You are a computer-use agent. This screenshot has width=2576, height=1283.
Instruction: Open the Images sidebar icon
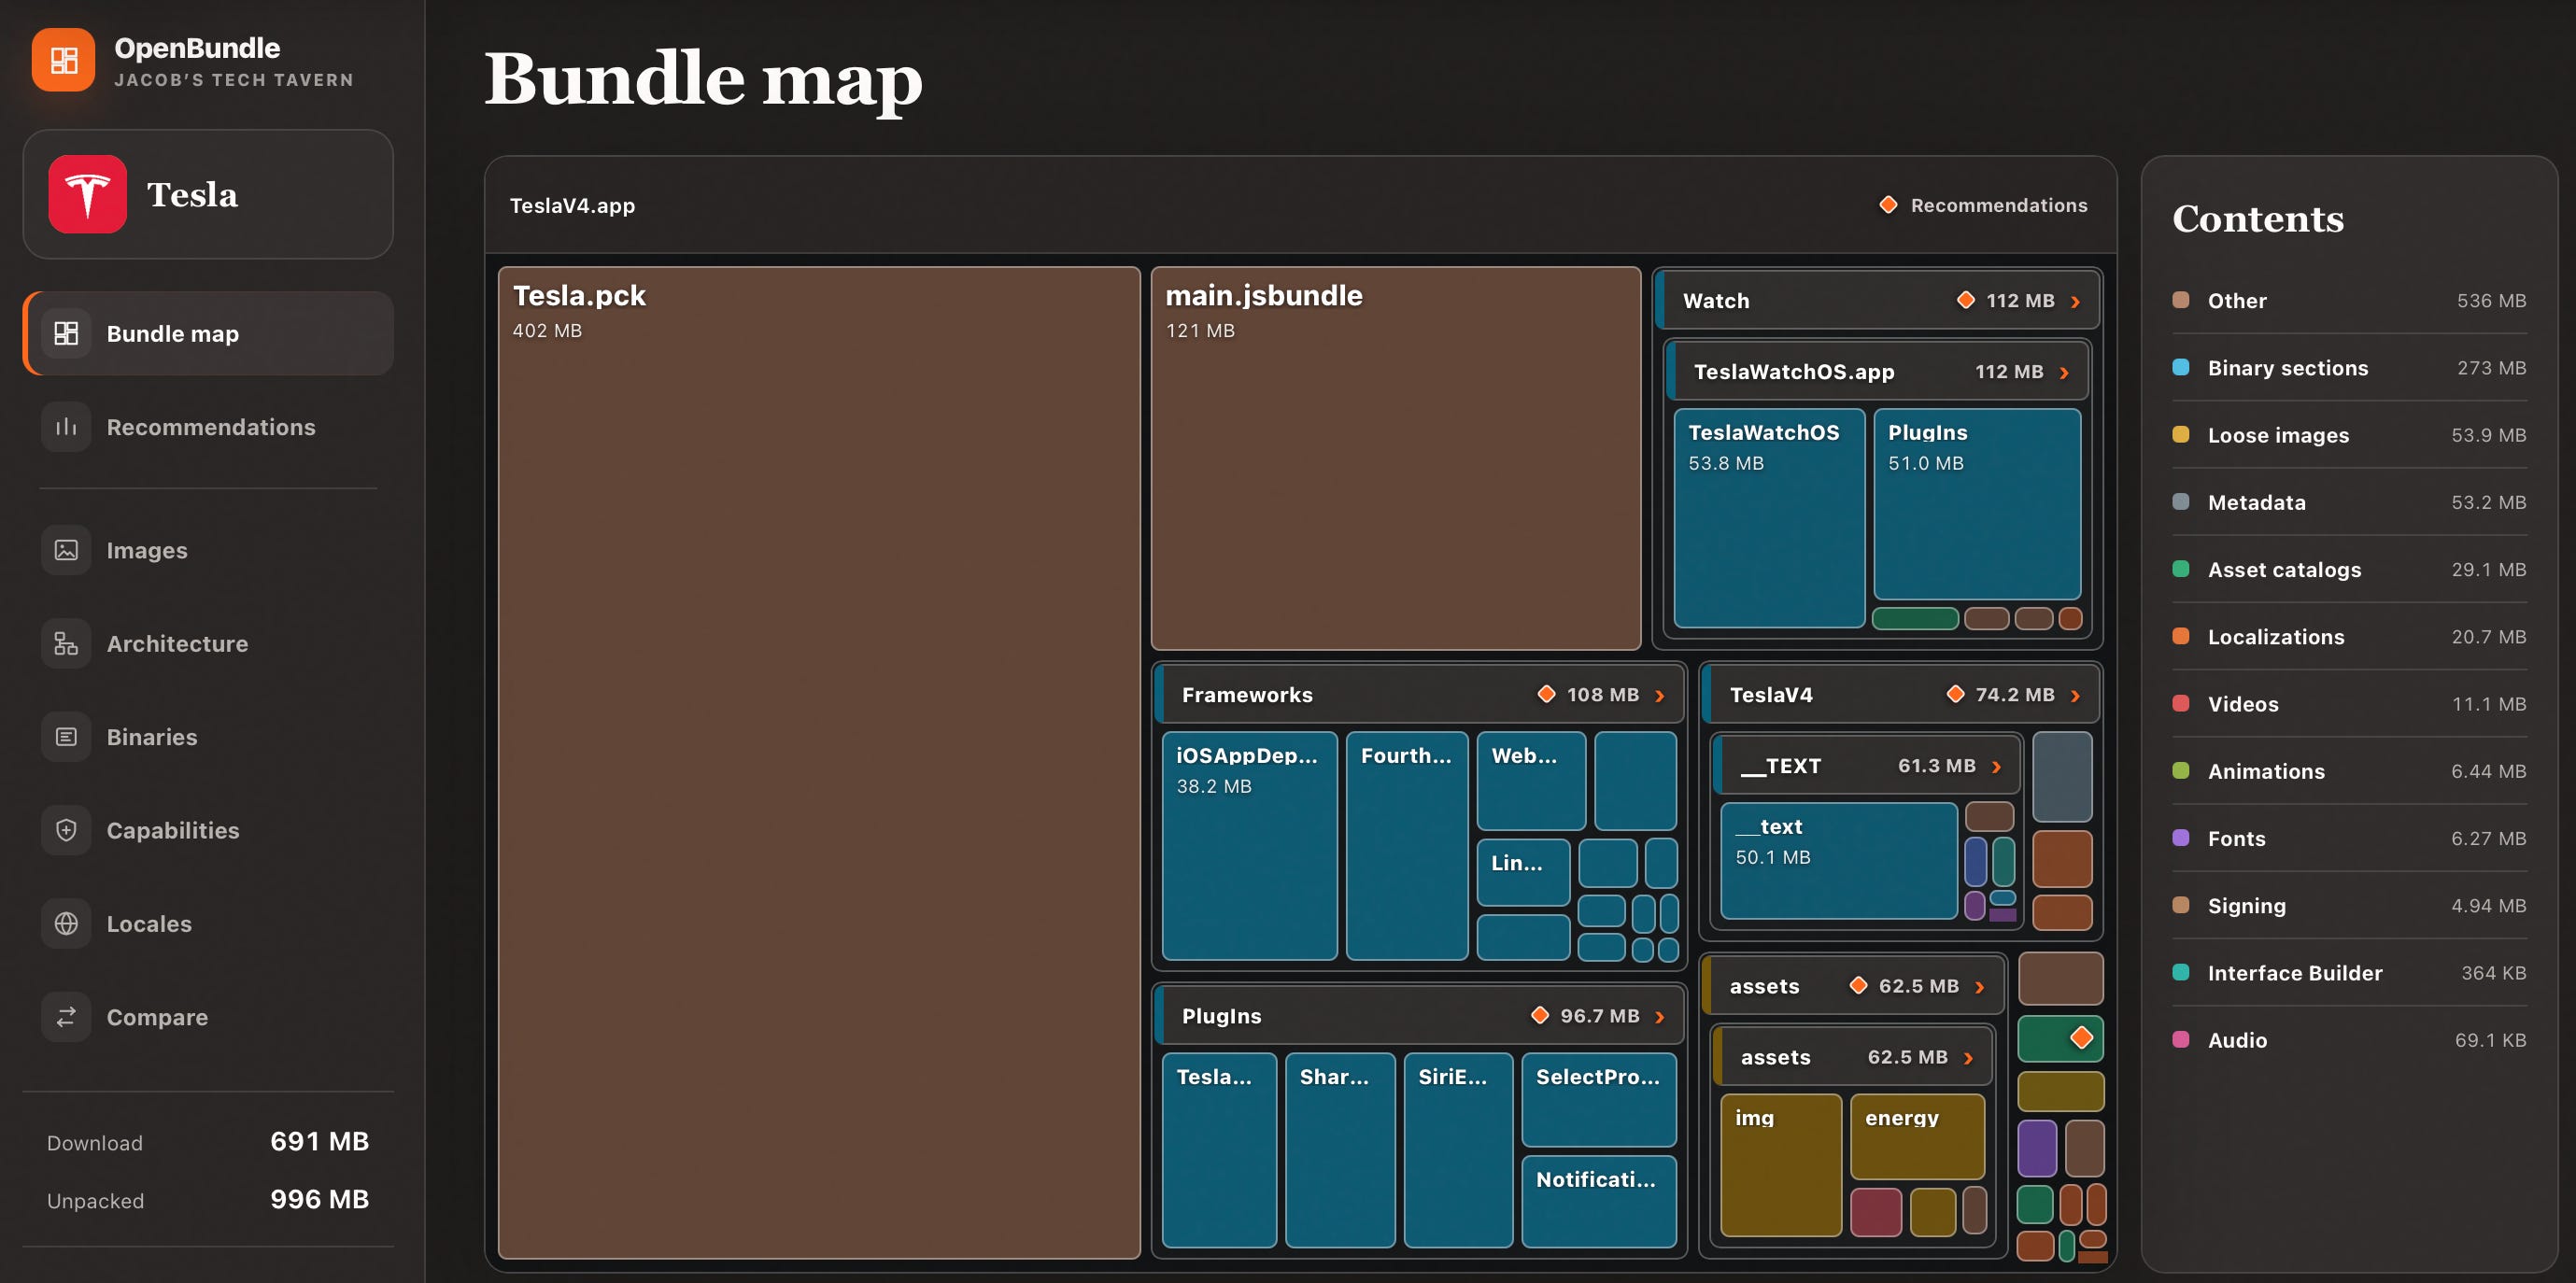tap(66, 550)
